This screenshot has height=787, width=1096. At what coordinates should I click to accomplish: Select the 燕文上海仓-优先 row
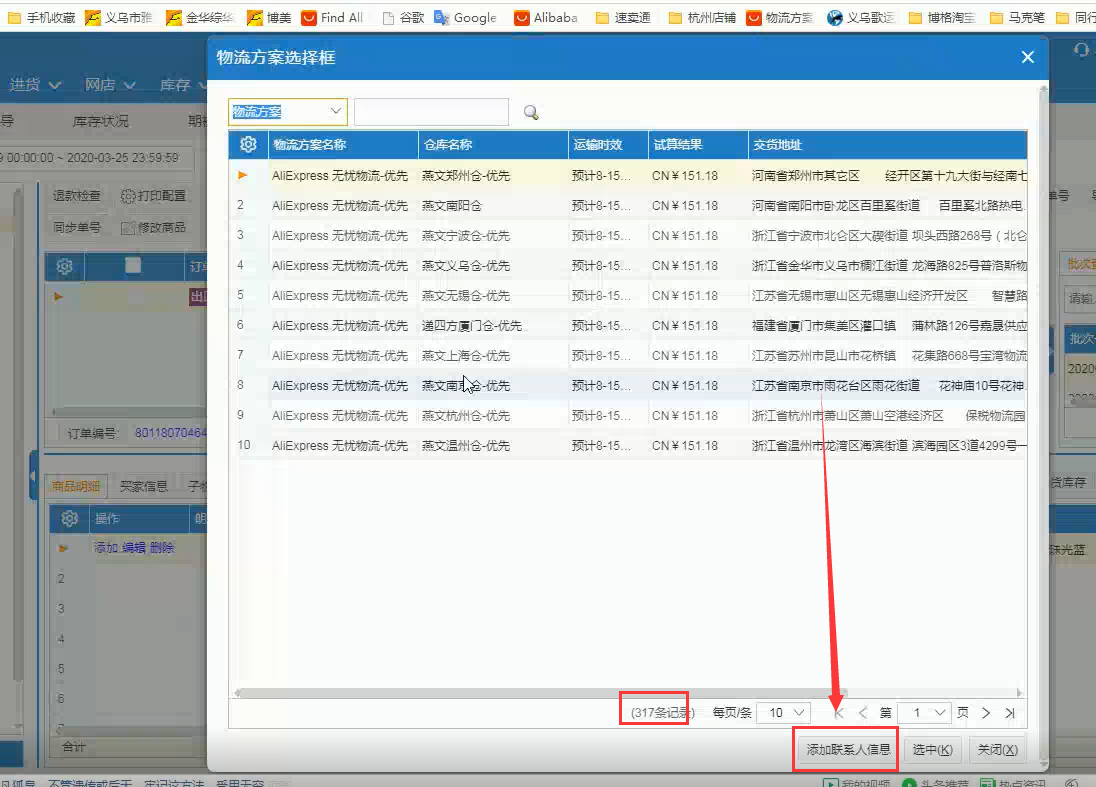point(628,356)
